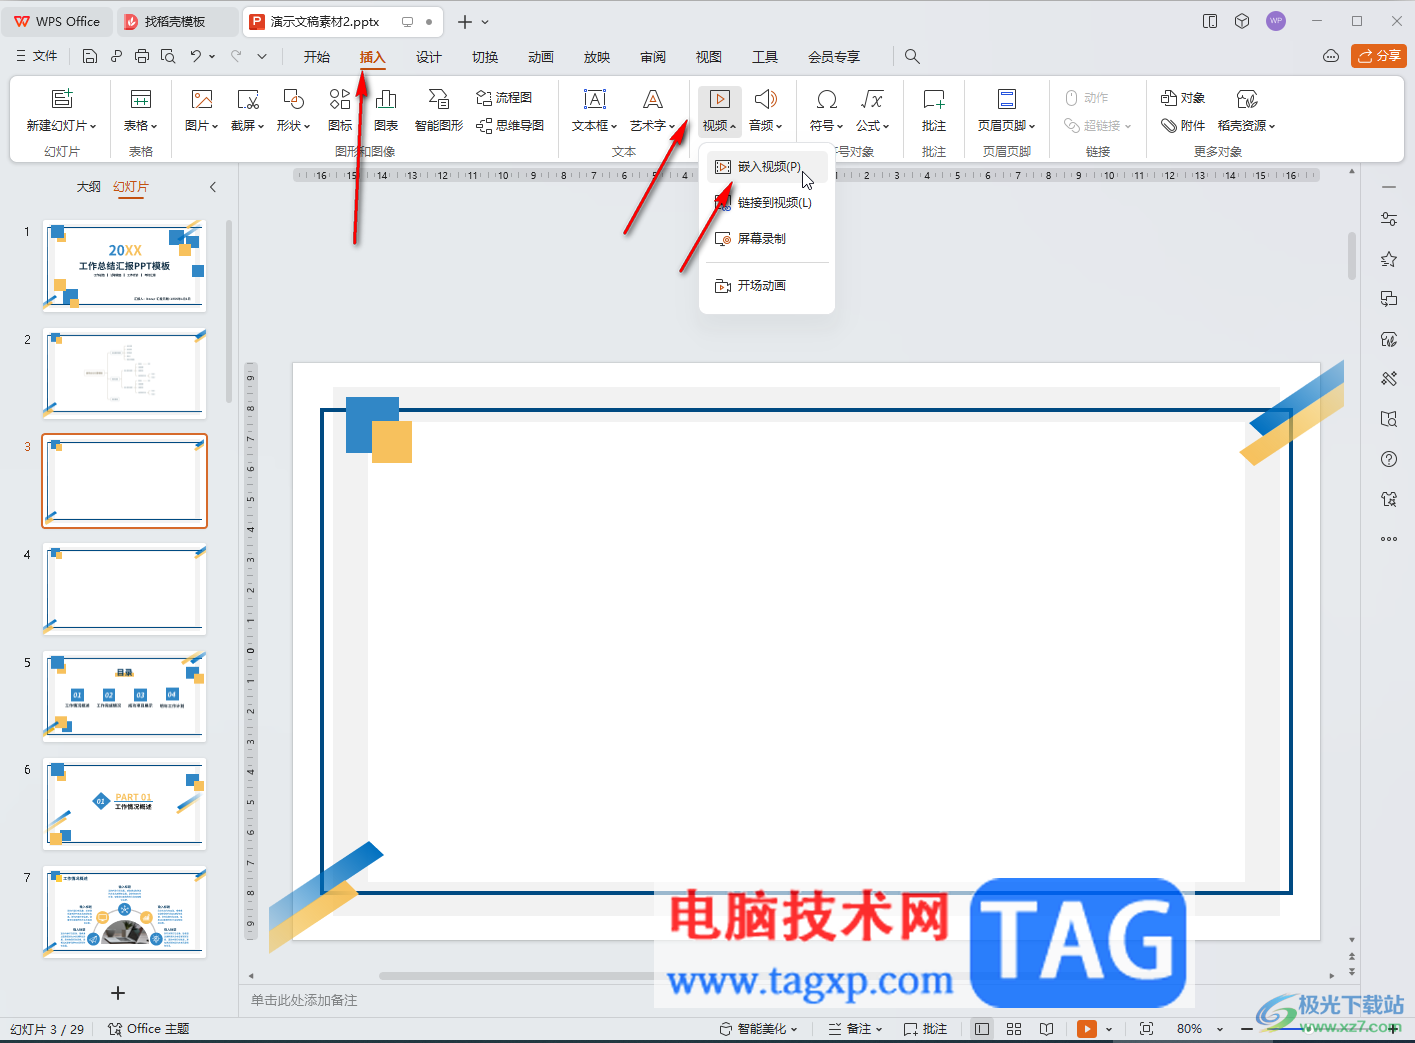Click the 视频 video icon
Viewport: 1415px width, 1043px height.
click(x=719, y=99)
